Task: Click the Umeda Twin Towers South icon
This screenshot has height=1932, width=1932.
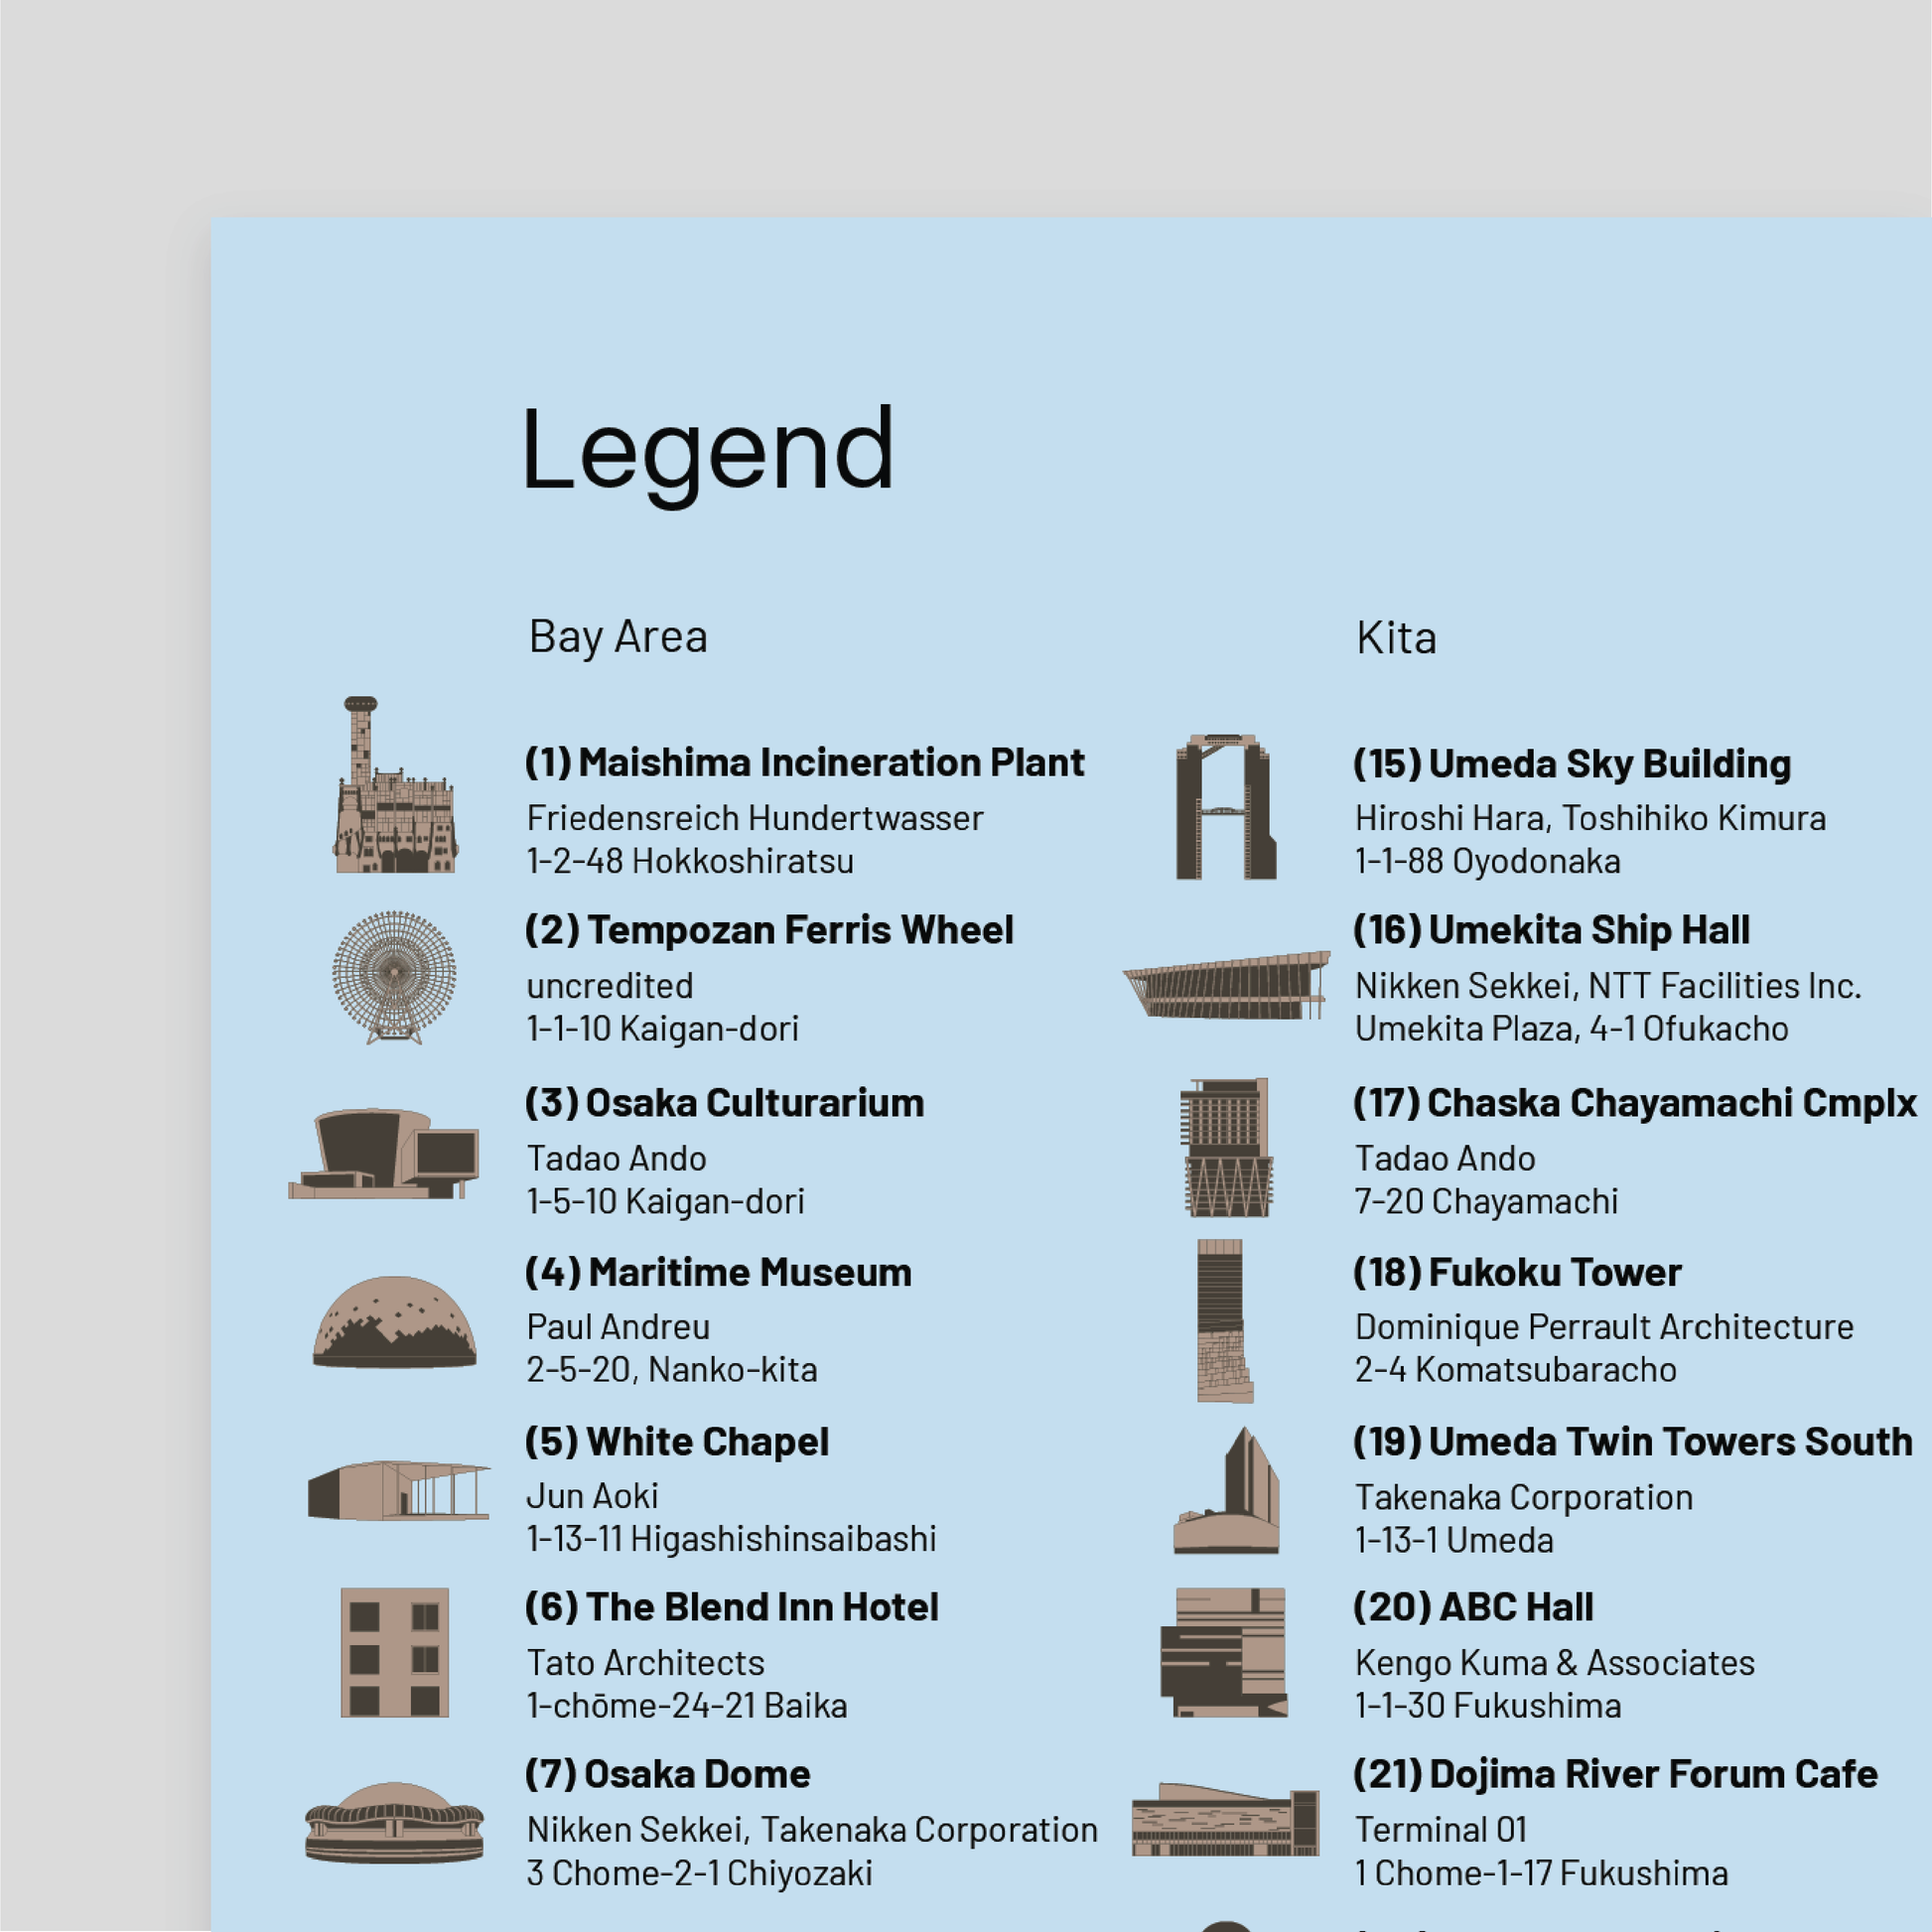Action: [1228, 1493]
